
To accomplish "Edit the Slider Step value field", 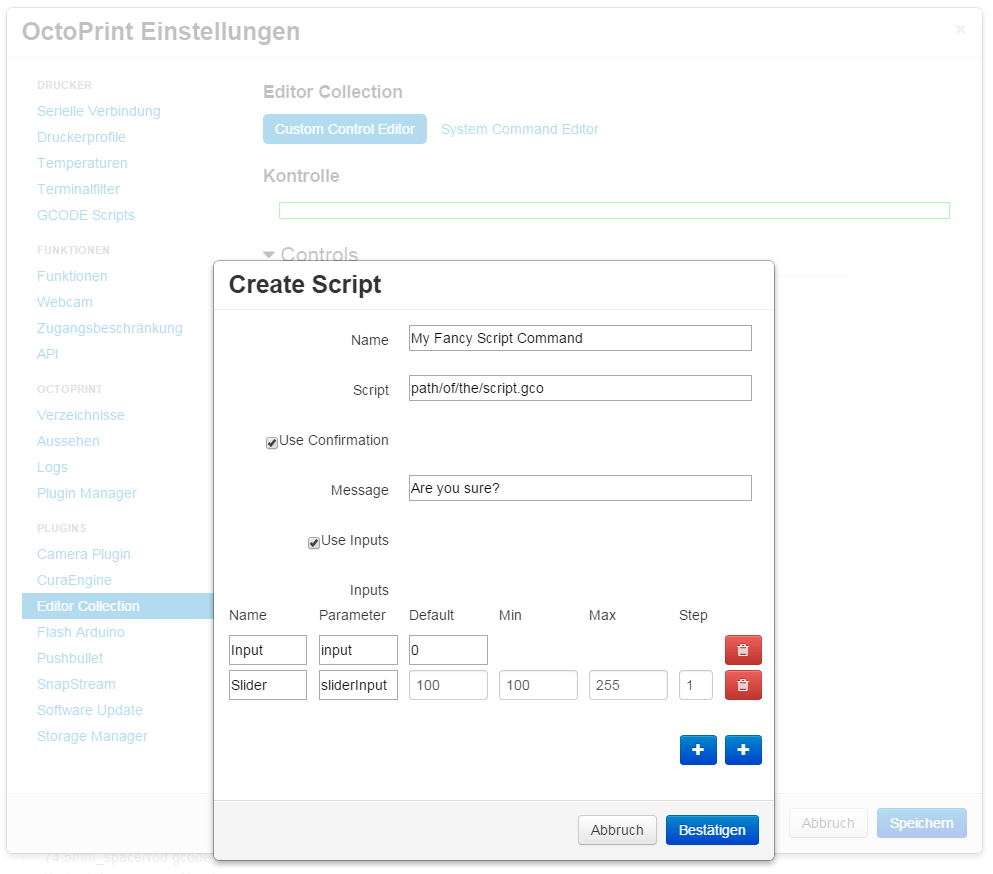I will pyautogui.click(x=696, y=685).
